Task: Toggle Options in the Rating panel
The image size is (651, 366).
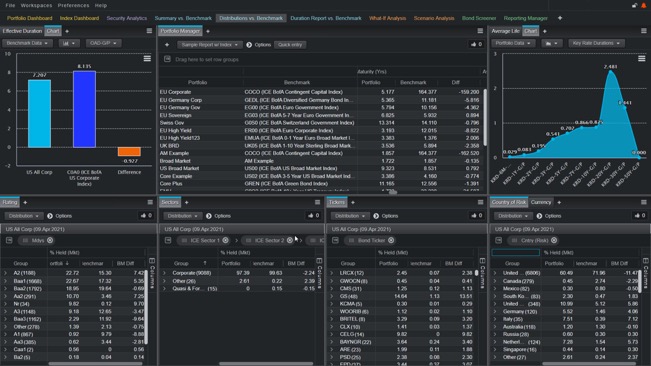Action: tap(59, 216)
